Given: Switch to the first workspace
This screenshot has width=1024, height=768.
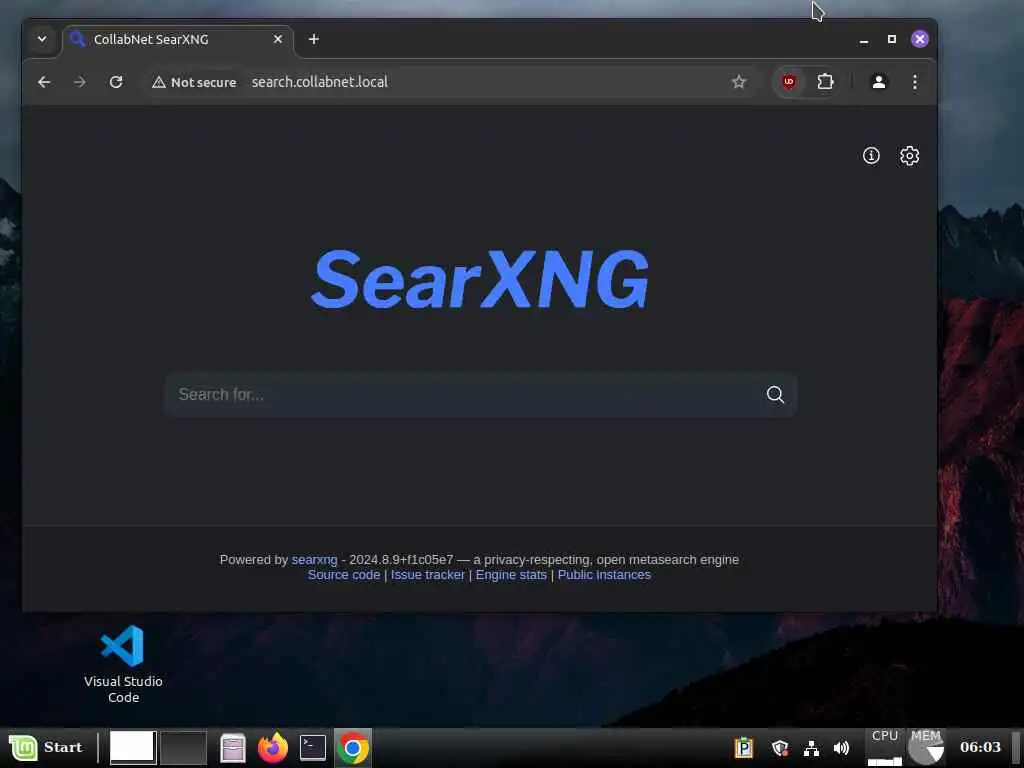Looking at the screenshot, I should tap(133, 747).
